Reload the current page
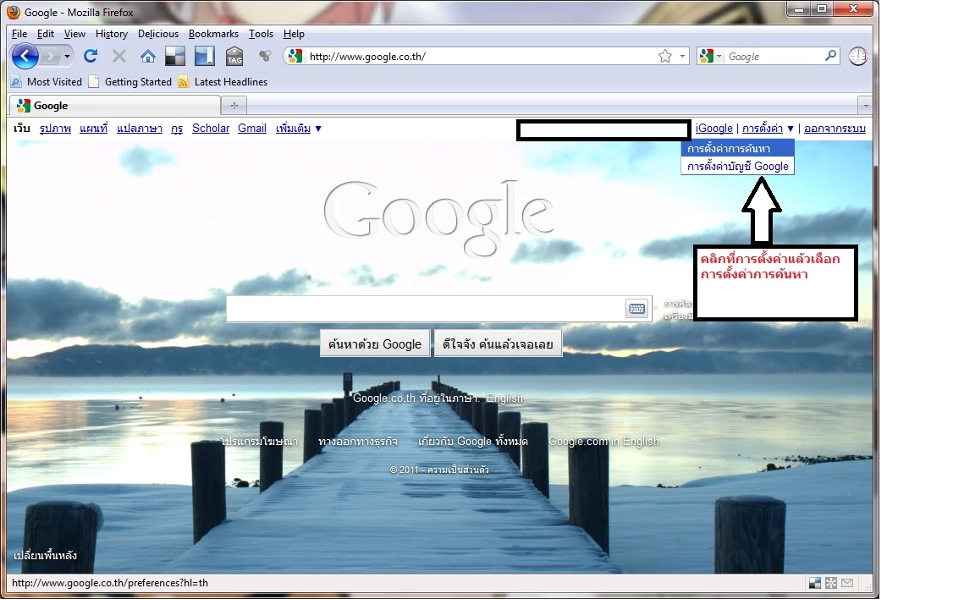The width and height of the screenshot is (977, 600). pyautogui.click(x=90, y=56)
